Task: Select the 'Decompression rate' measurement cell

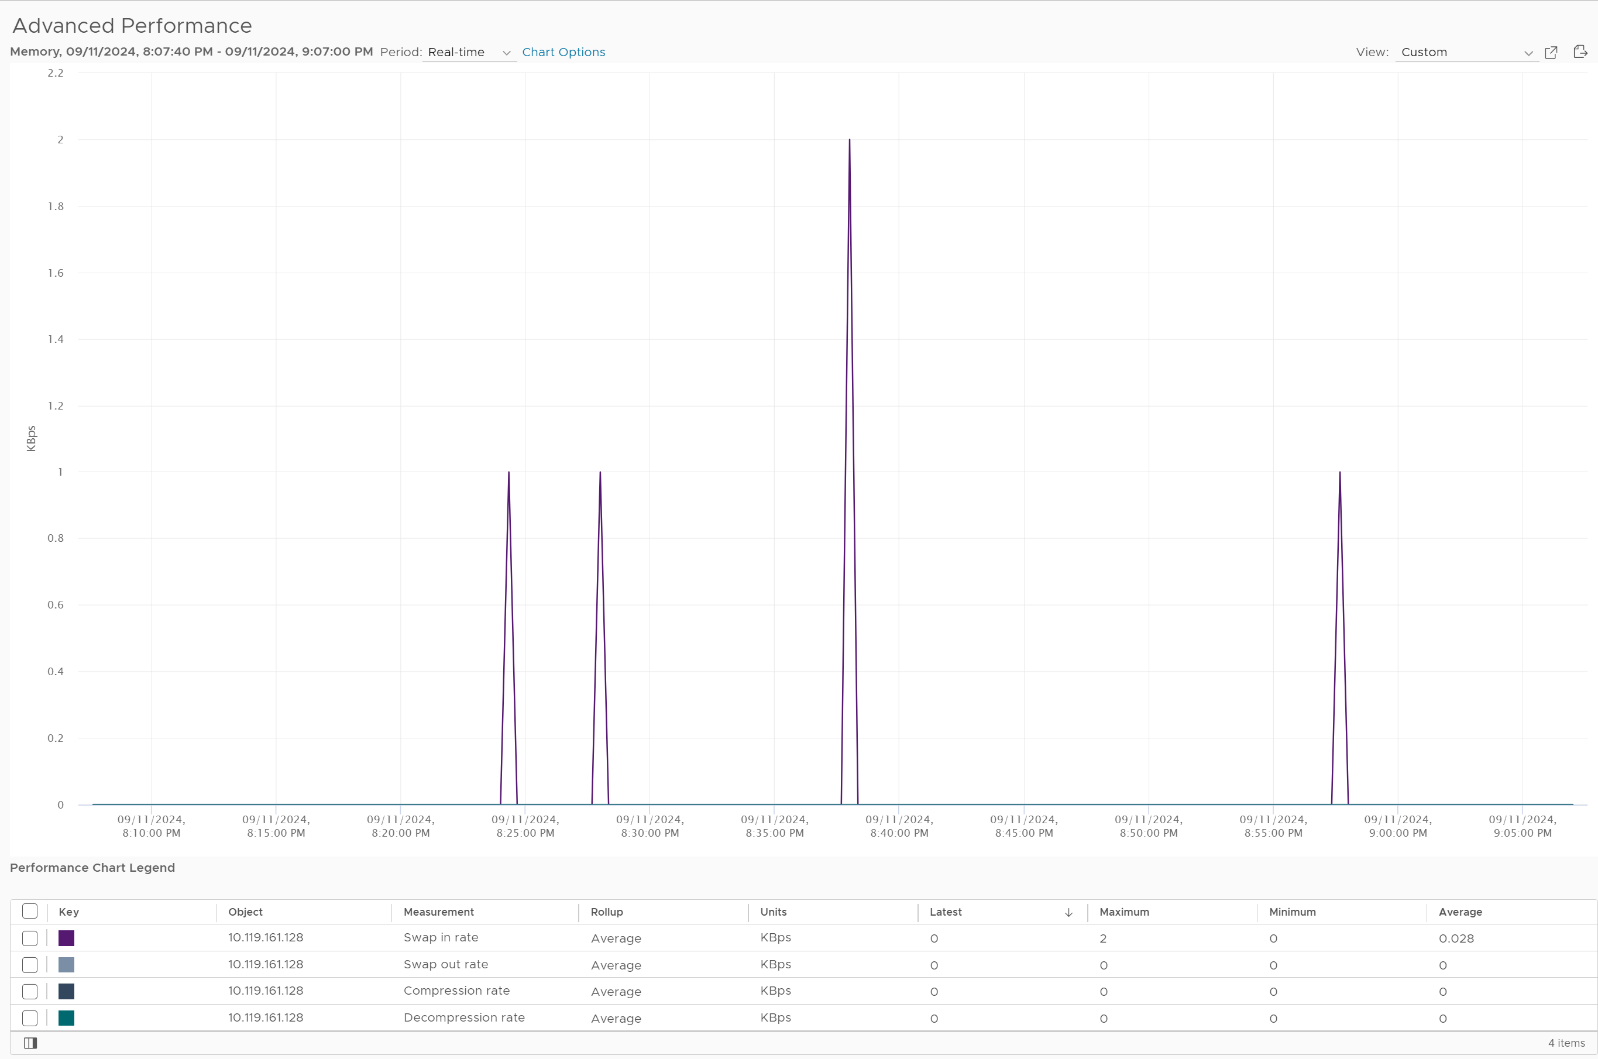Action: point(464,1018)
